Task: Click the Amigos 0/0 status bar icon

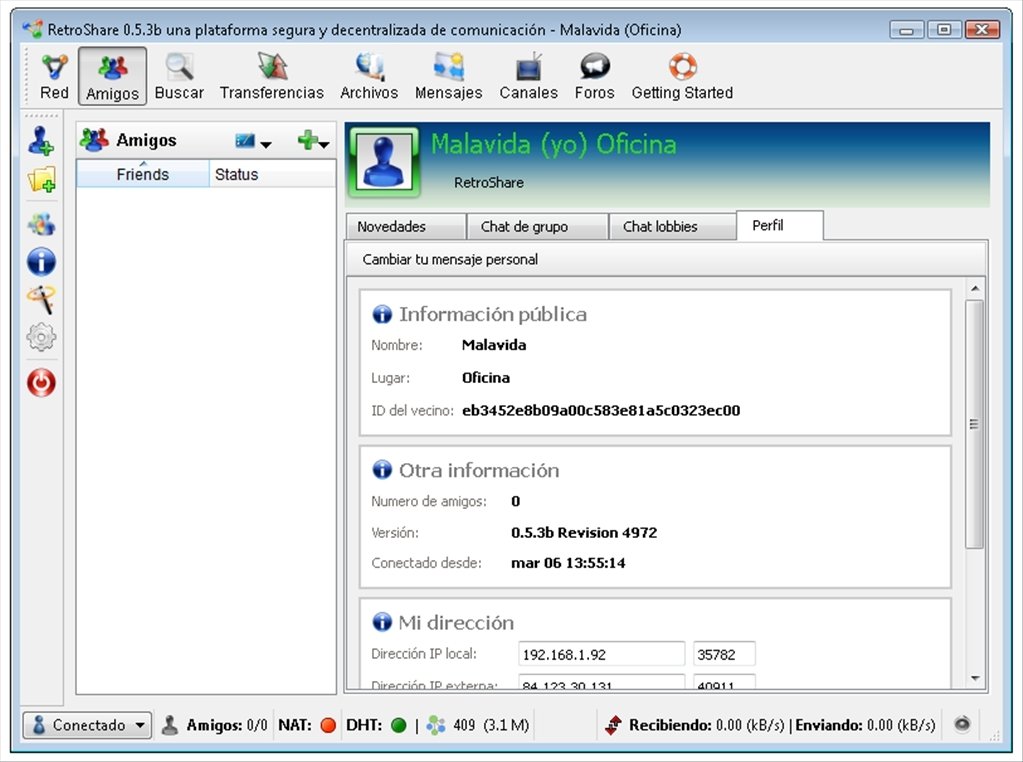Action: tap(170, 725)
